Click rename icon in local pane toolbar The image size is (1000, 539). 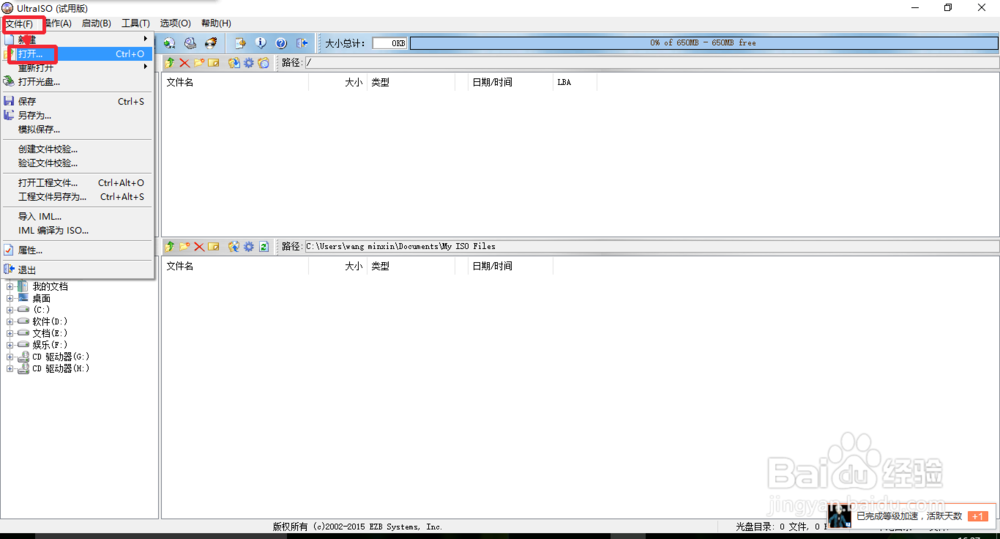click(x=214, y=246)
